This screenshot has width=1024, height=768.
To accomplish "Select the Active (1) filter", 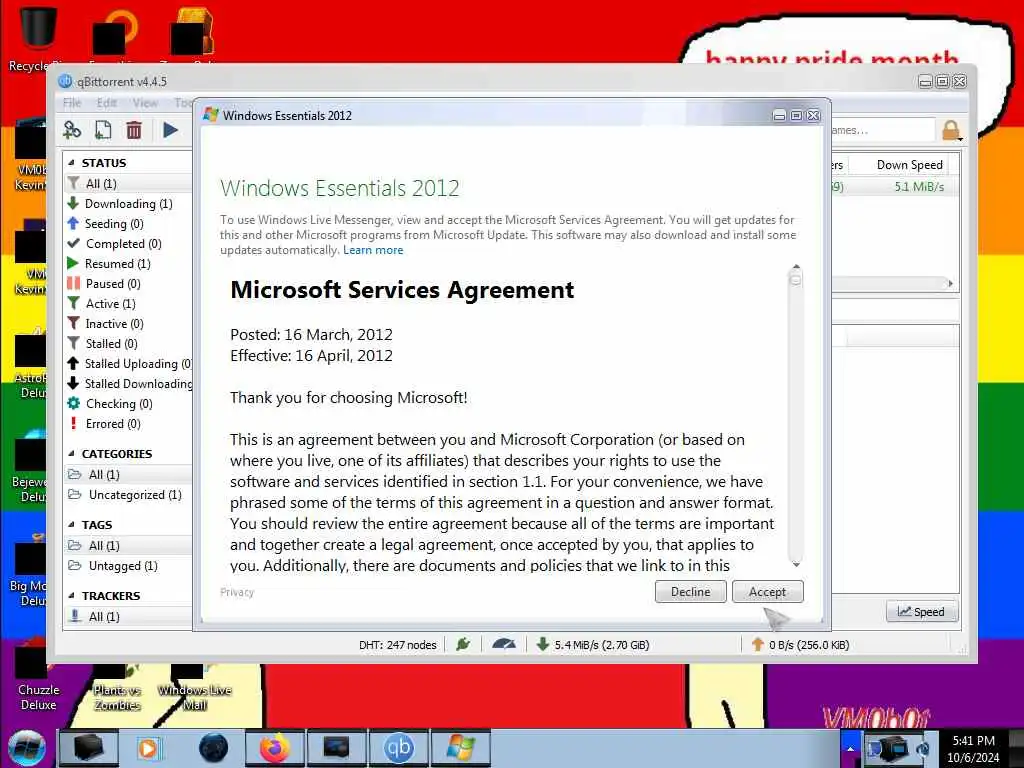I will tap(129, 304).
